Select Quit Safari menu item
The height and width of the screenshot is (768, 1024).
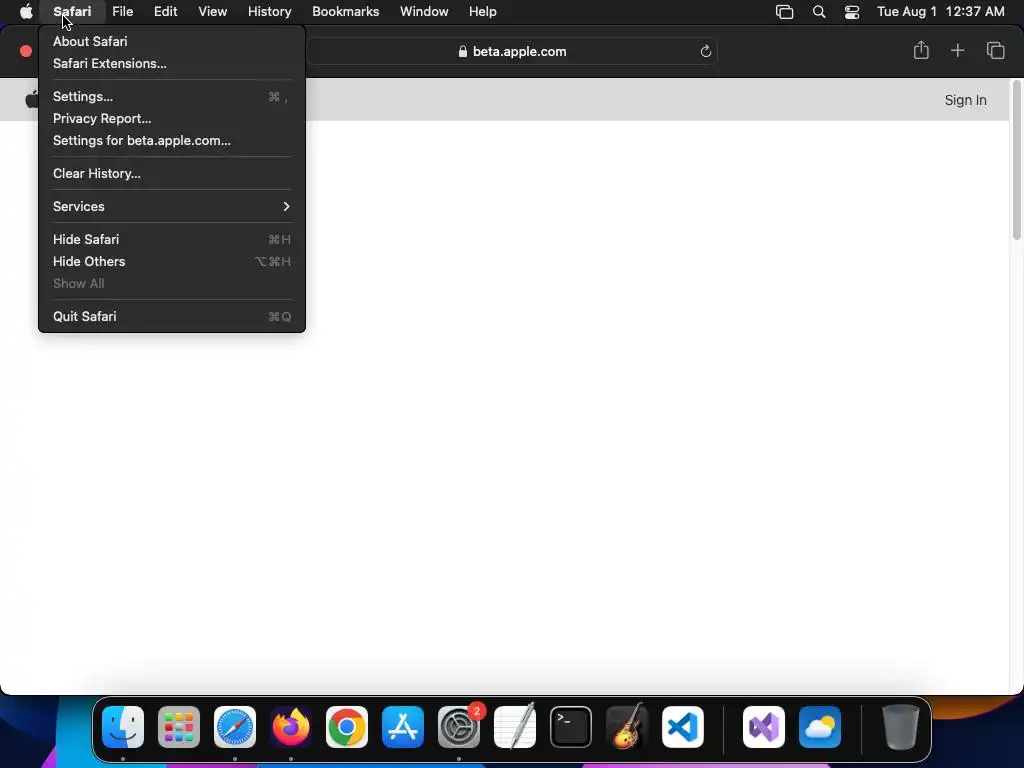pyautogui.click(x=172, y=317)
